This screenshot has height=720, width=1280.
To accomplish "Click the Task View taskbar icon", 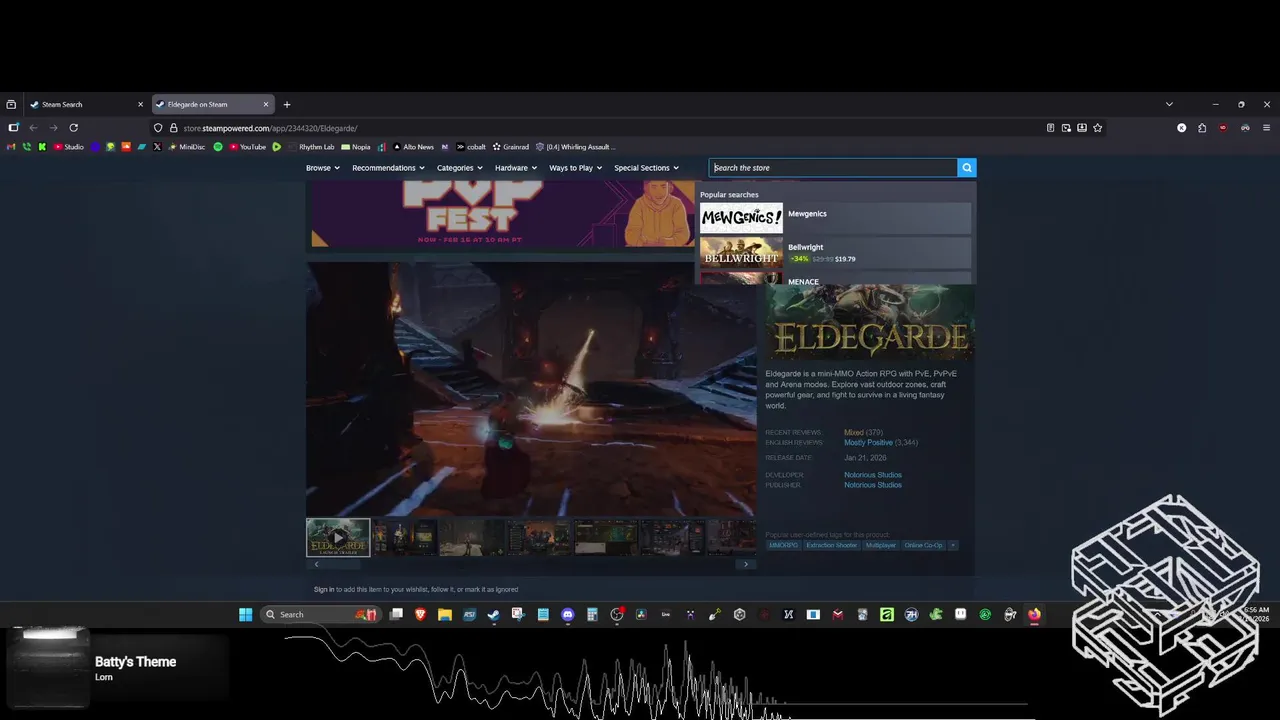I will click(x=396, y=614).
